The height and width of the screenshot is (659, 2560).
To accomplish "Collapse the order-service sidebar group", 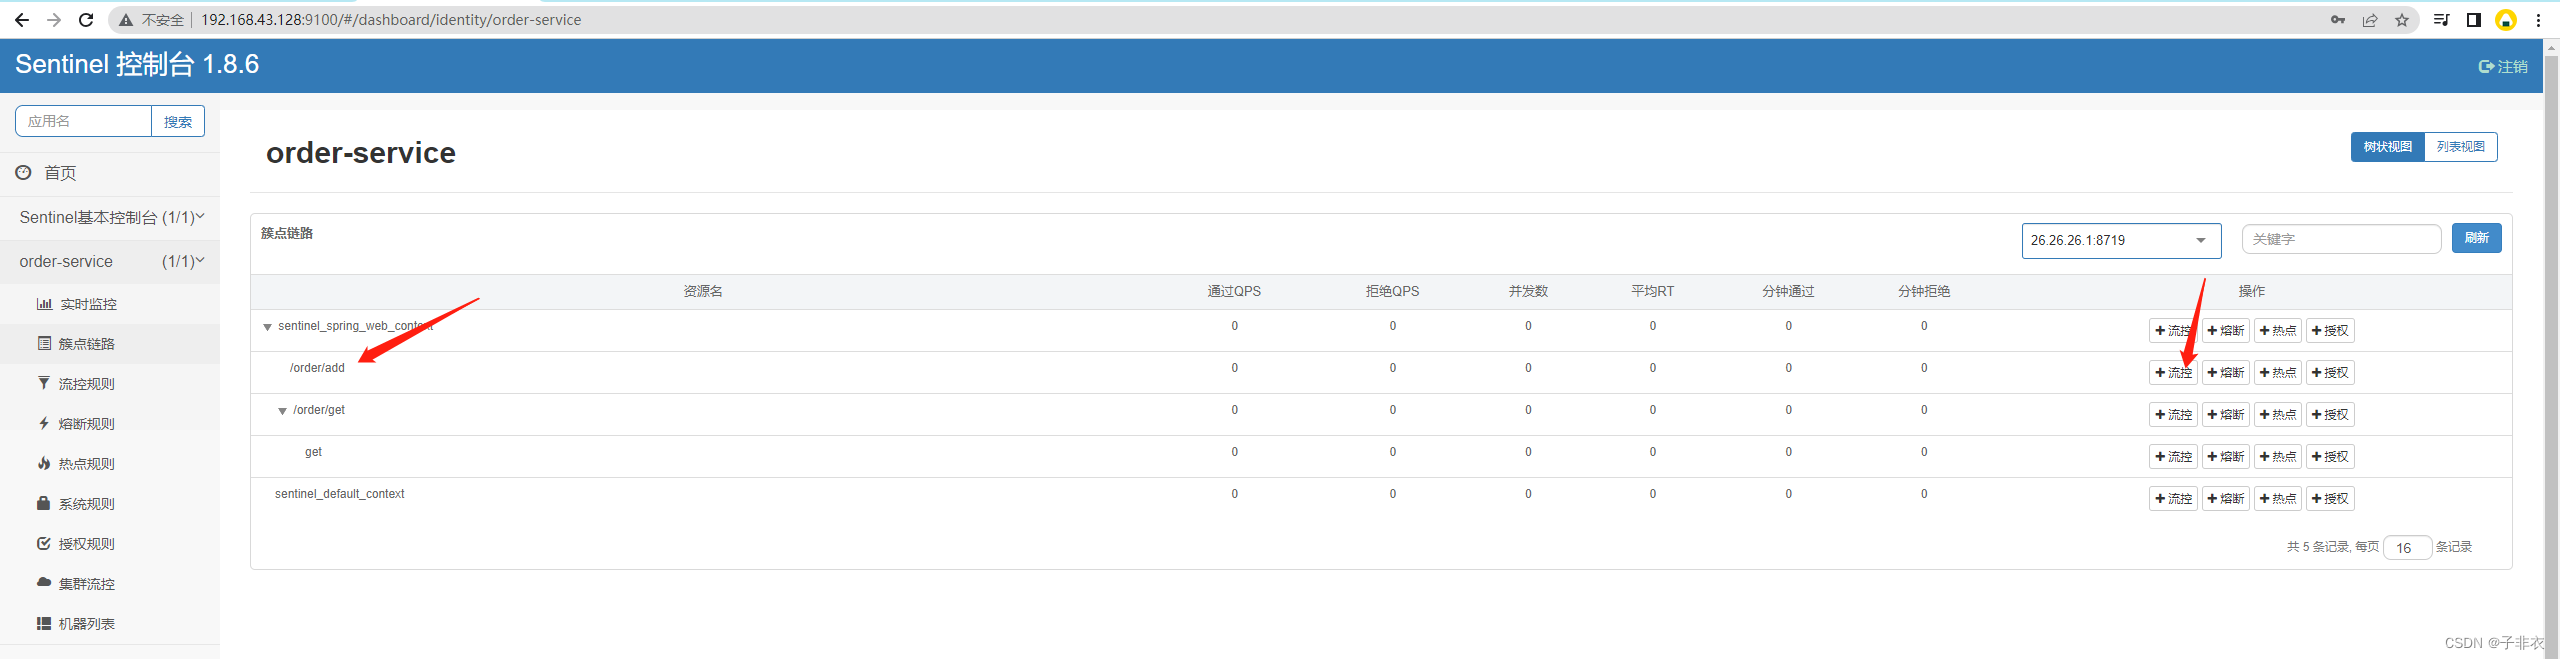I will 110,262.
